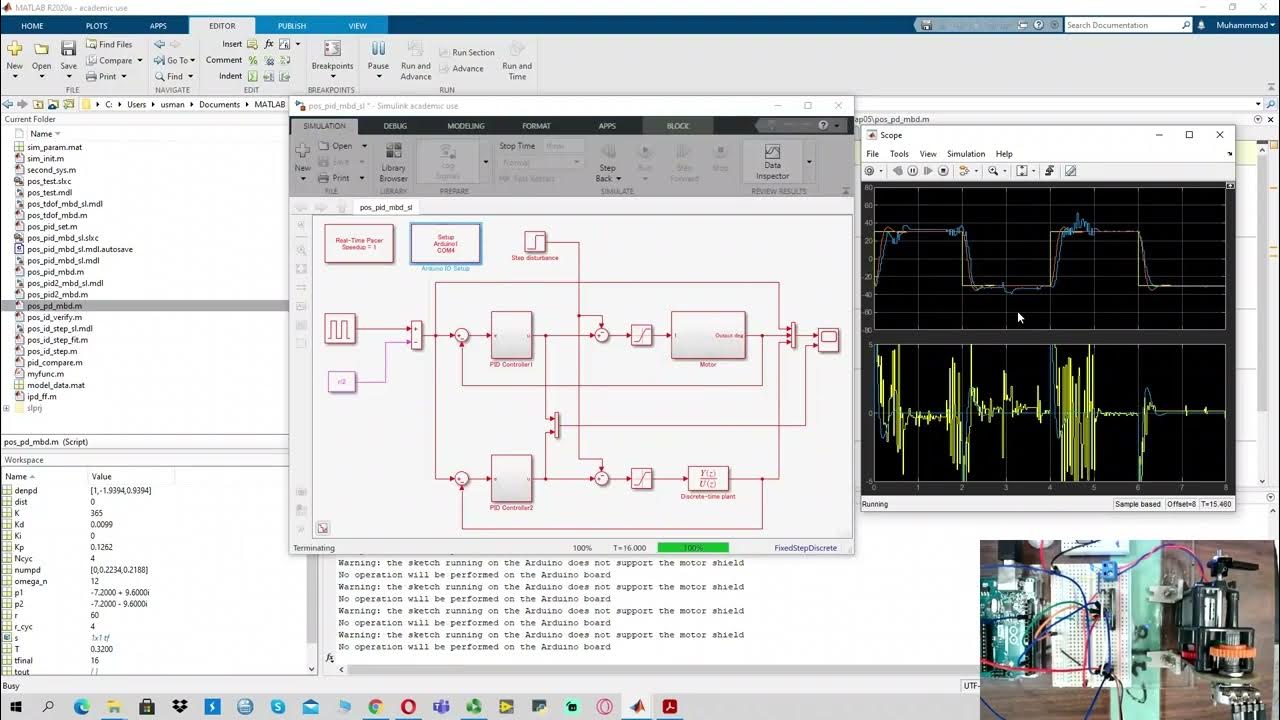The height and width of the screenshot is (720, 1280).
Task: Open Chrome from taskbar
Action: coord(375,706)
